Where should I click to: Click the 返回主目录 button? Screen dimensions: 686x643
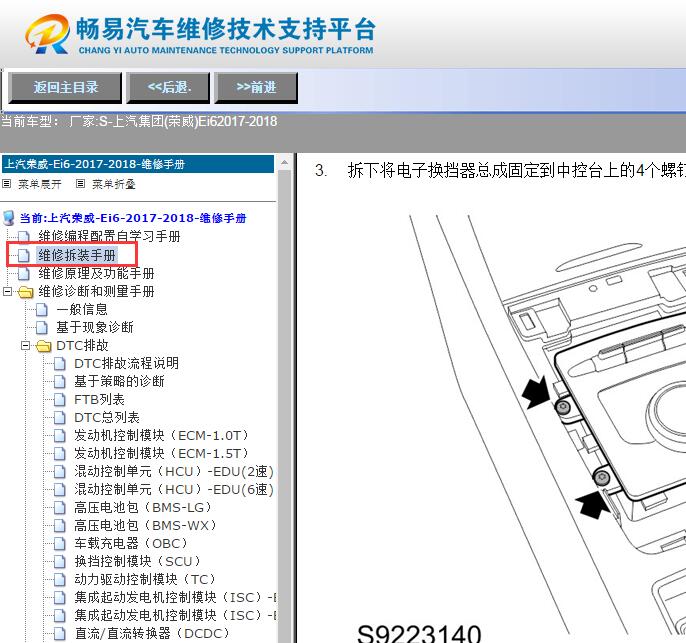(65, 87)
